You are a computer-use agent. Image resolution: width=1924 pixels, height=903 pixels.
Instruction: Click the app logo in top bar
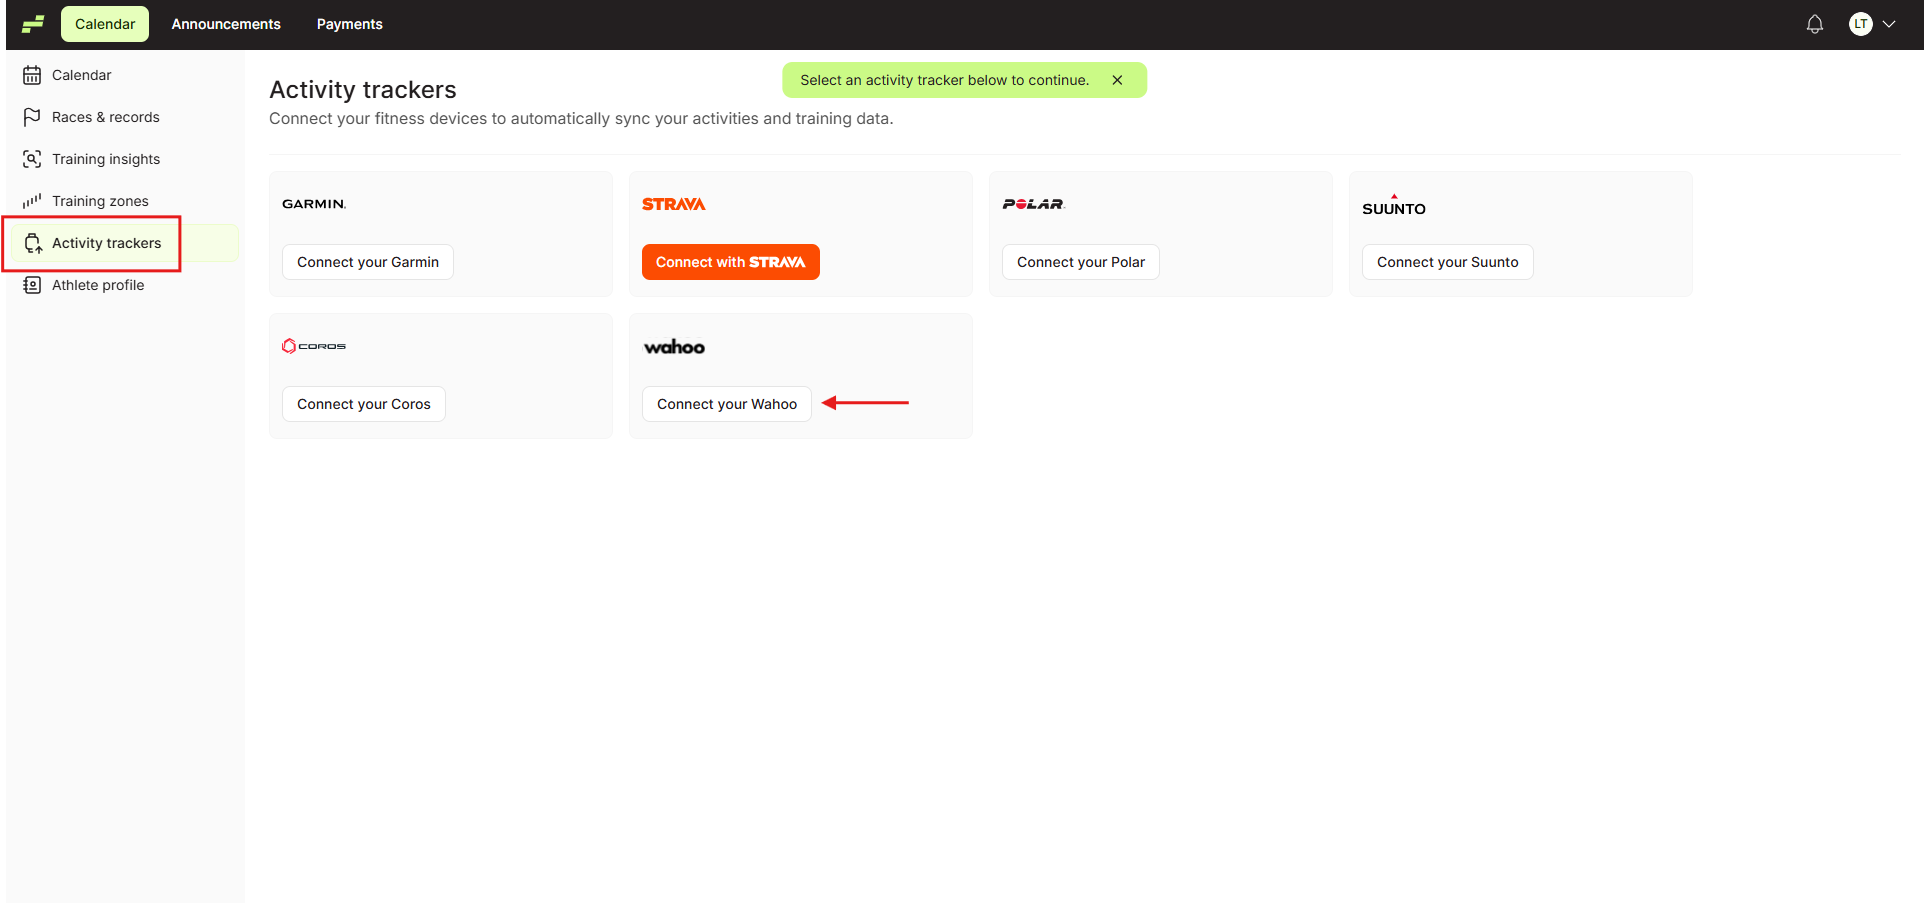click(33, 24)
